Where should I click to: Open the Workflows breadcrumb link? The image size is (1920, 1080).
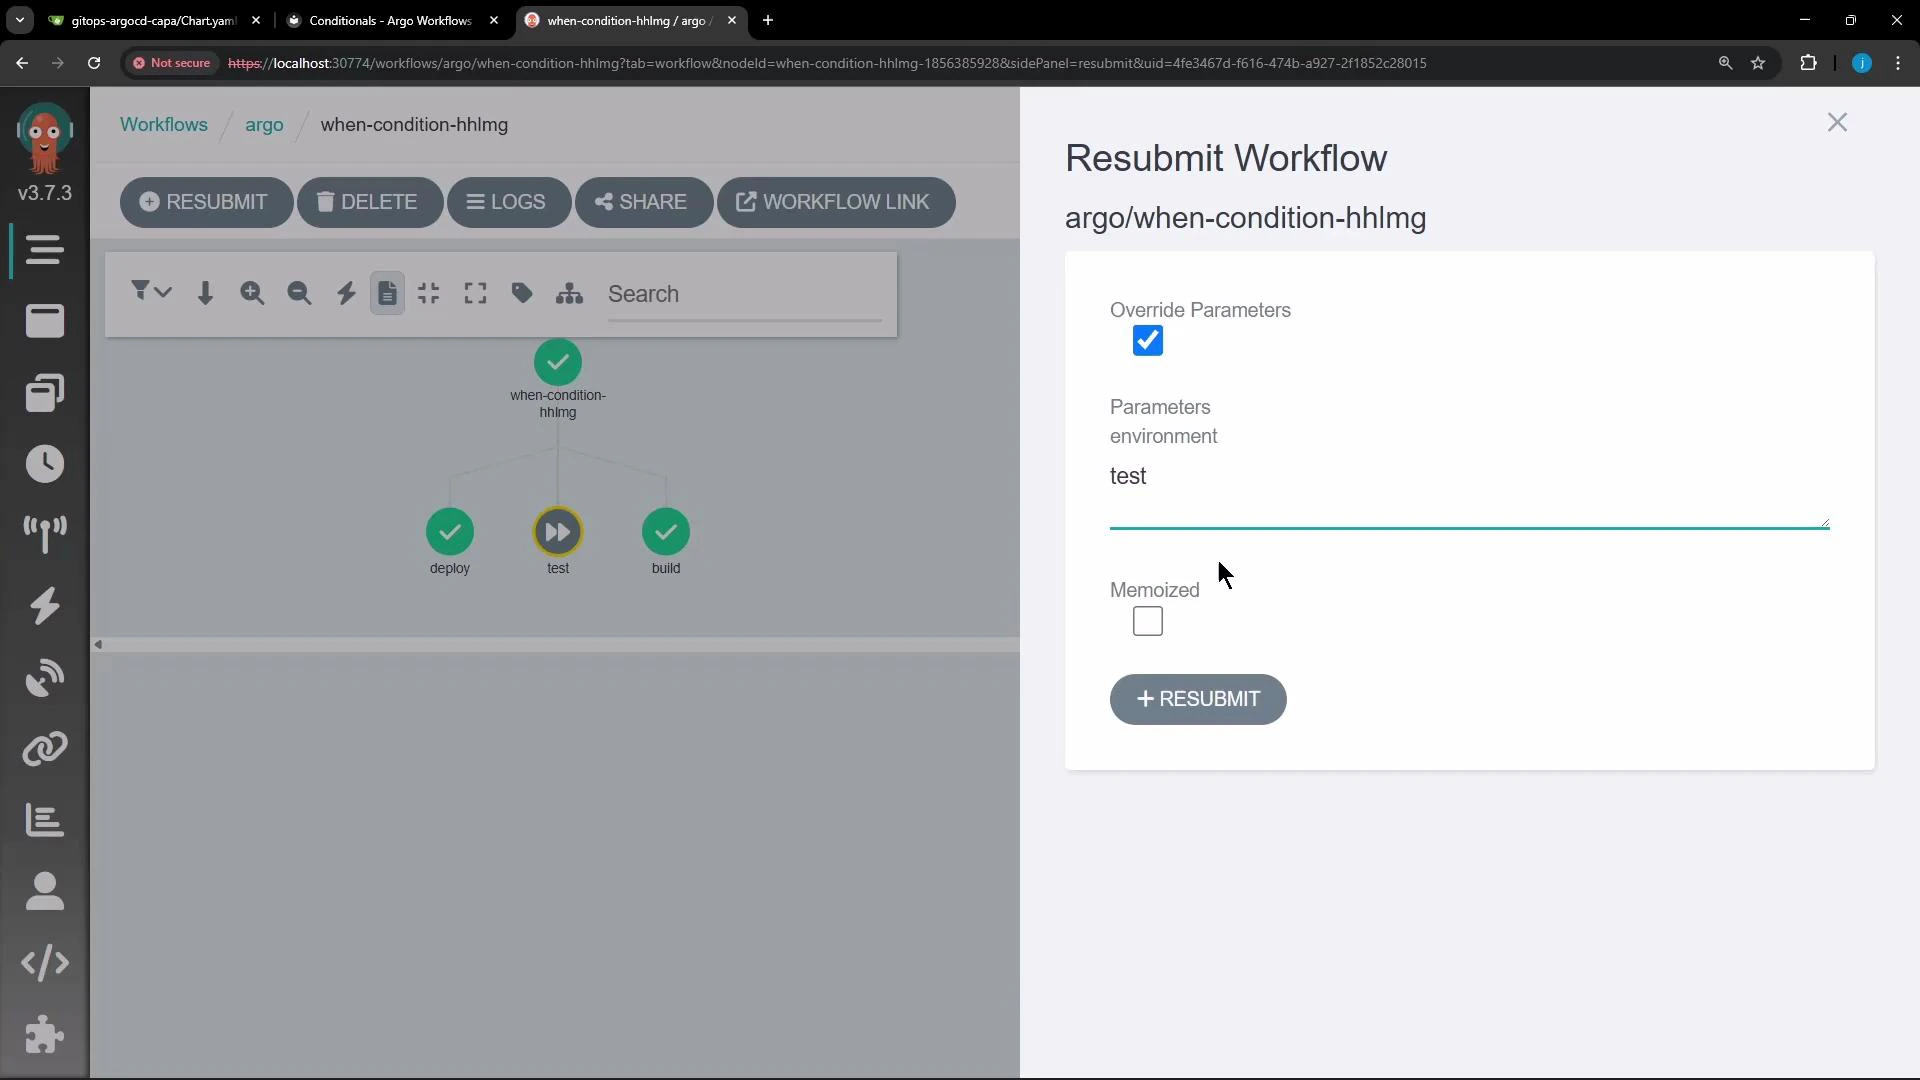(164, 124)
